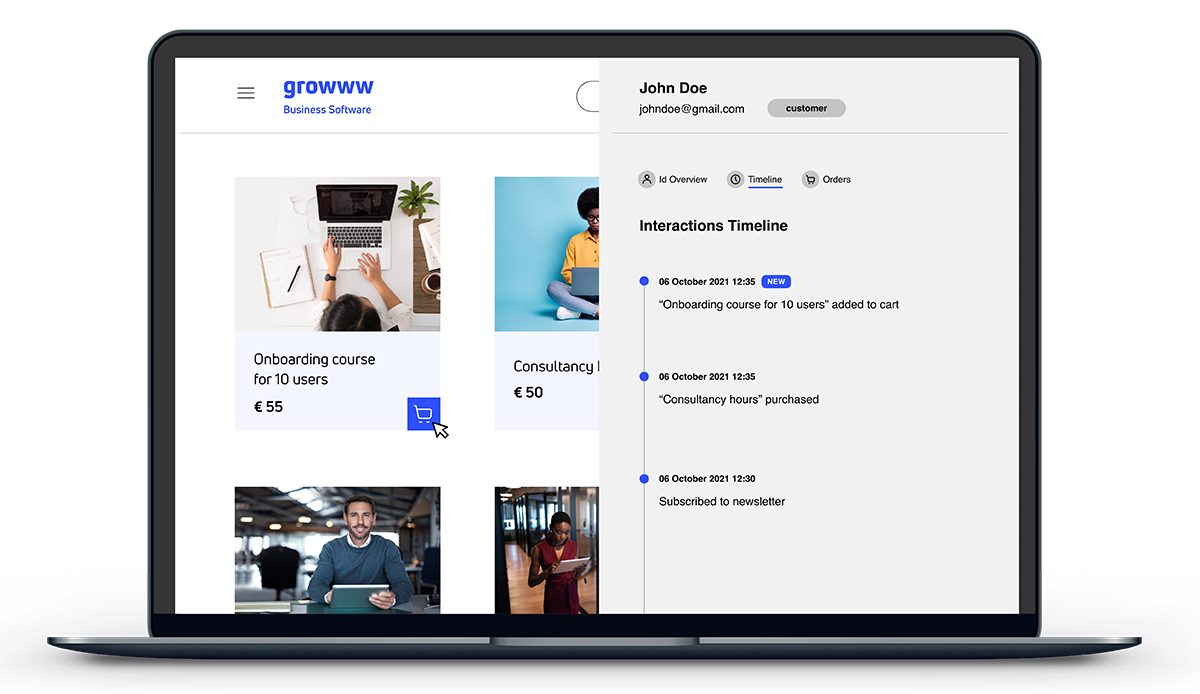Click the growww logo
This screenshot has width=1200, height=694.
328,89
